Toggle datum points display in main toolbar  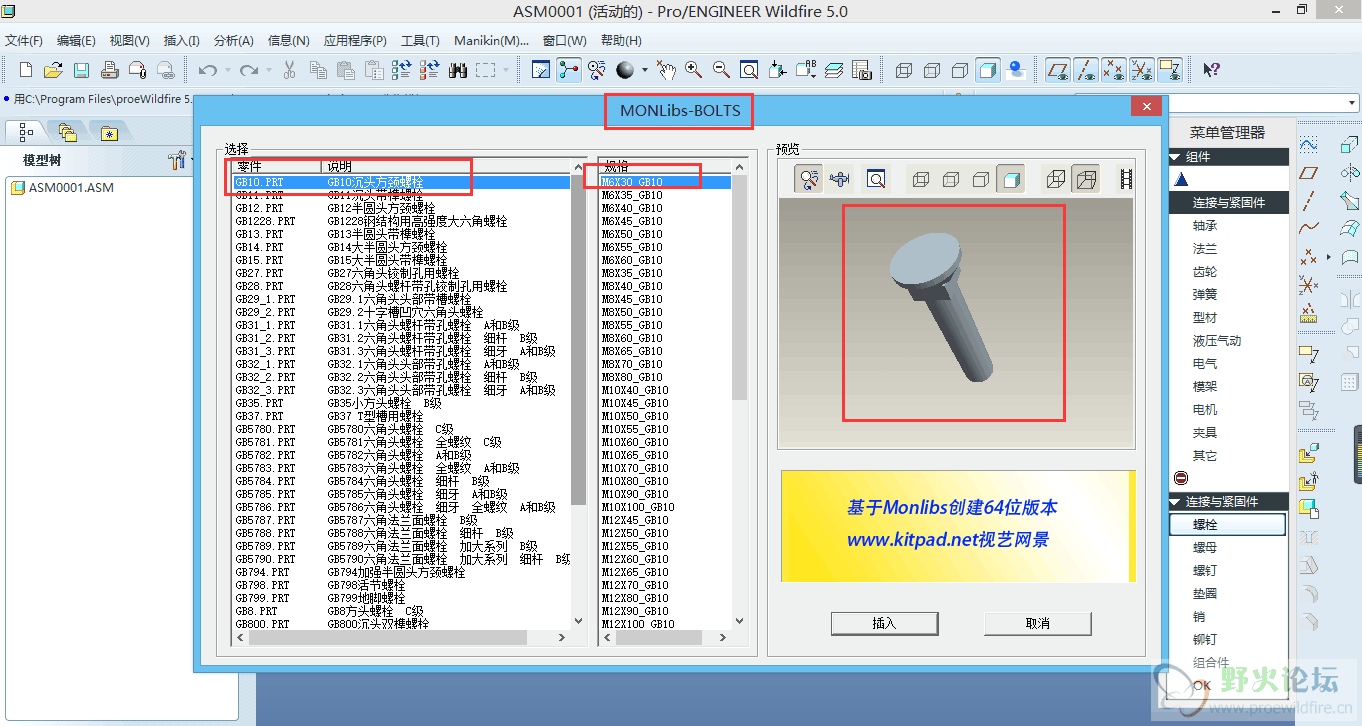point(1113,70)
